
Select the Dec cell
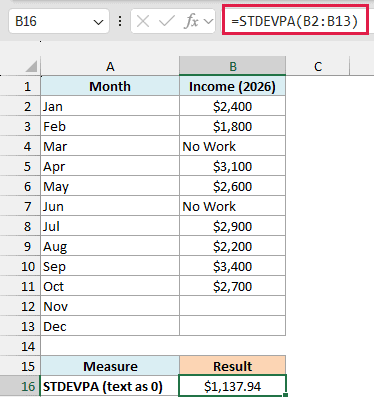coord(110,326)
